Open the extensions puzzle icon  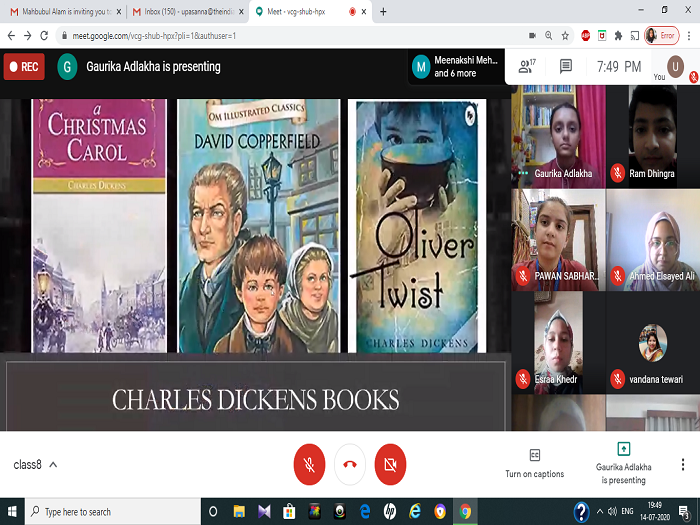click(x=618, y=36)
